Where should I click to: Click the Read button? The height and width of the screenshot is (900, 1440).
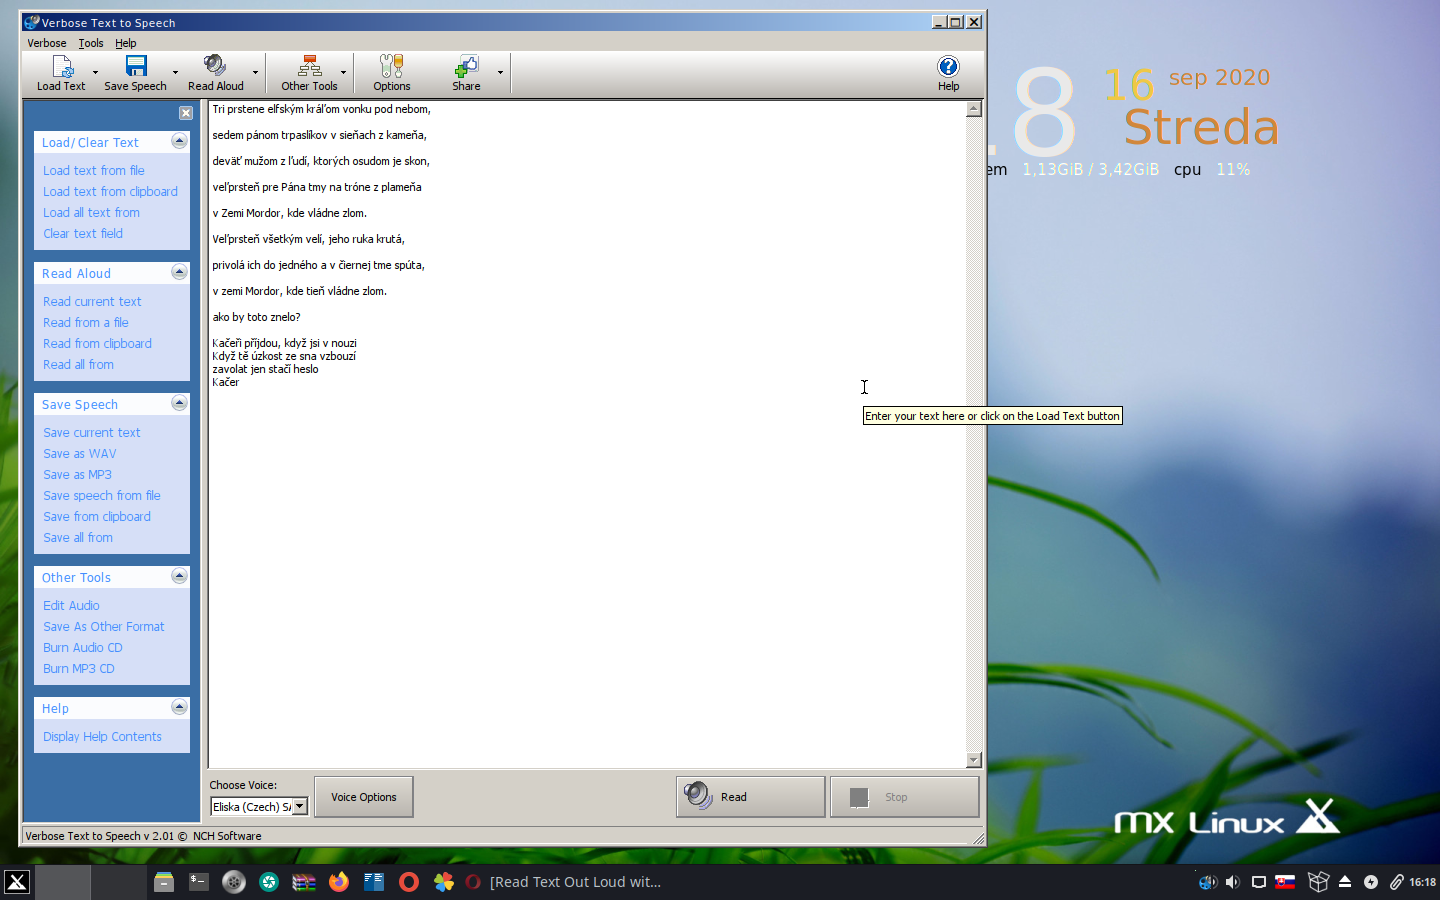(x=750, y=797)
